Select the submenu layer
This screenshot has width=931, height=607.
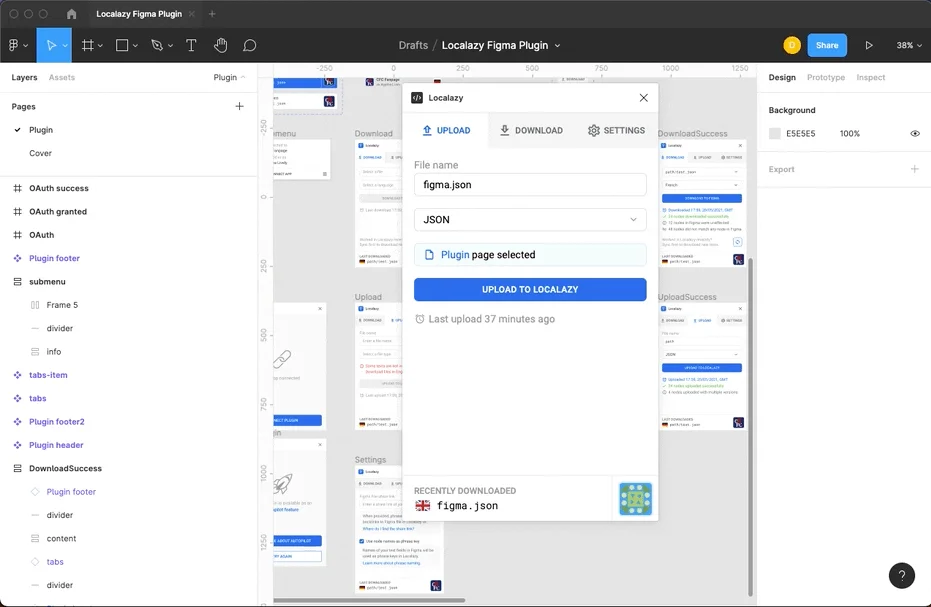pyautogui.click(x=47, y=282)
